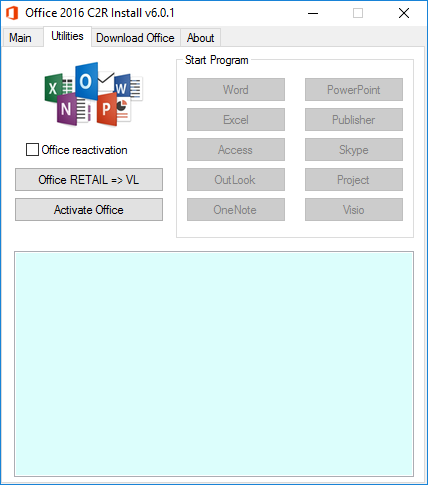The image size is (428, 485).
Task: Click the Office apps logo image
Action: [94, 94]
